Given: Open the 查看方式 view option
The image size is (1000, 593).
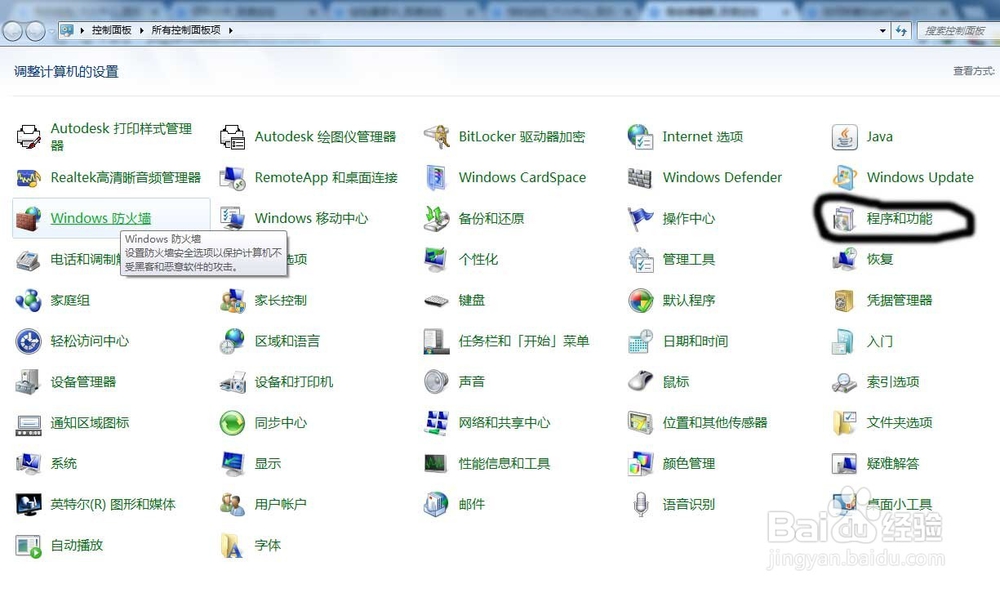Looking at the screenshot, I should click(x=974, y=71).
